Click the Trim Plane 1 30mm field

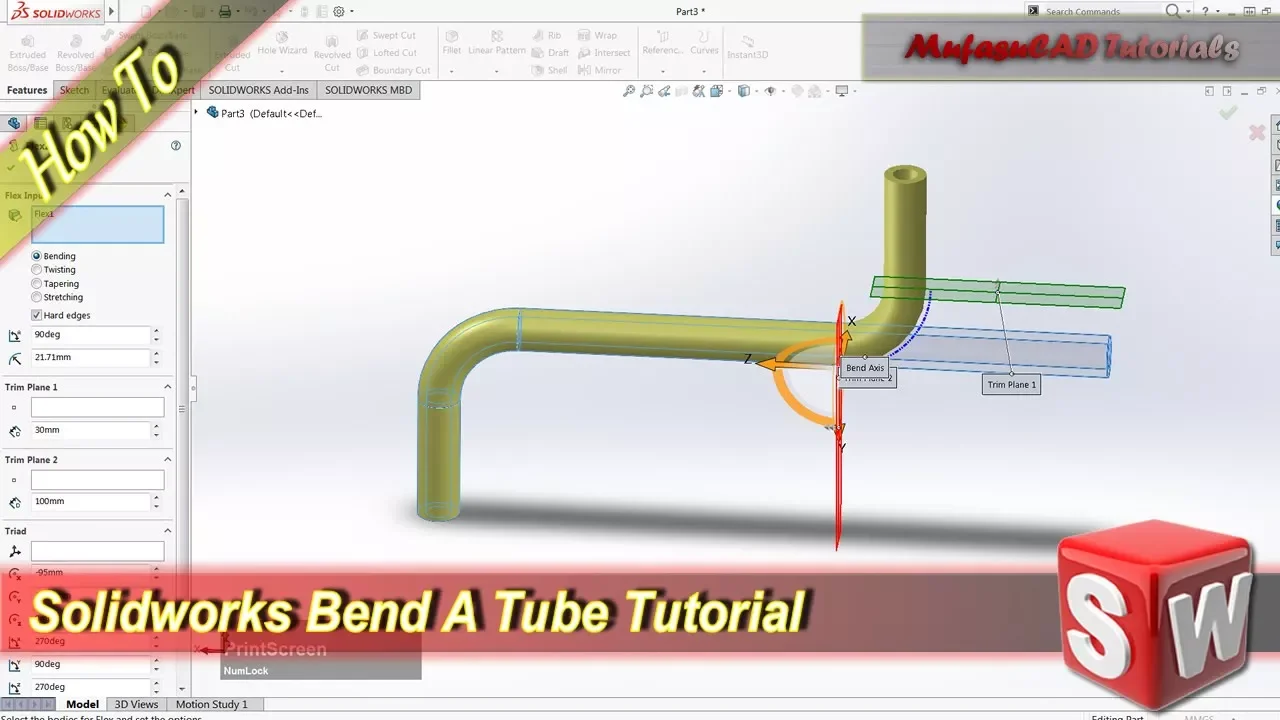(x=91, y=430)
